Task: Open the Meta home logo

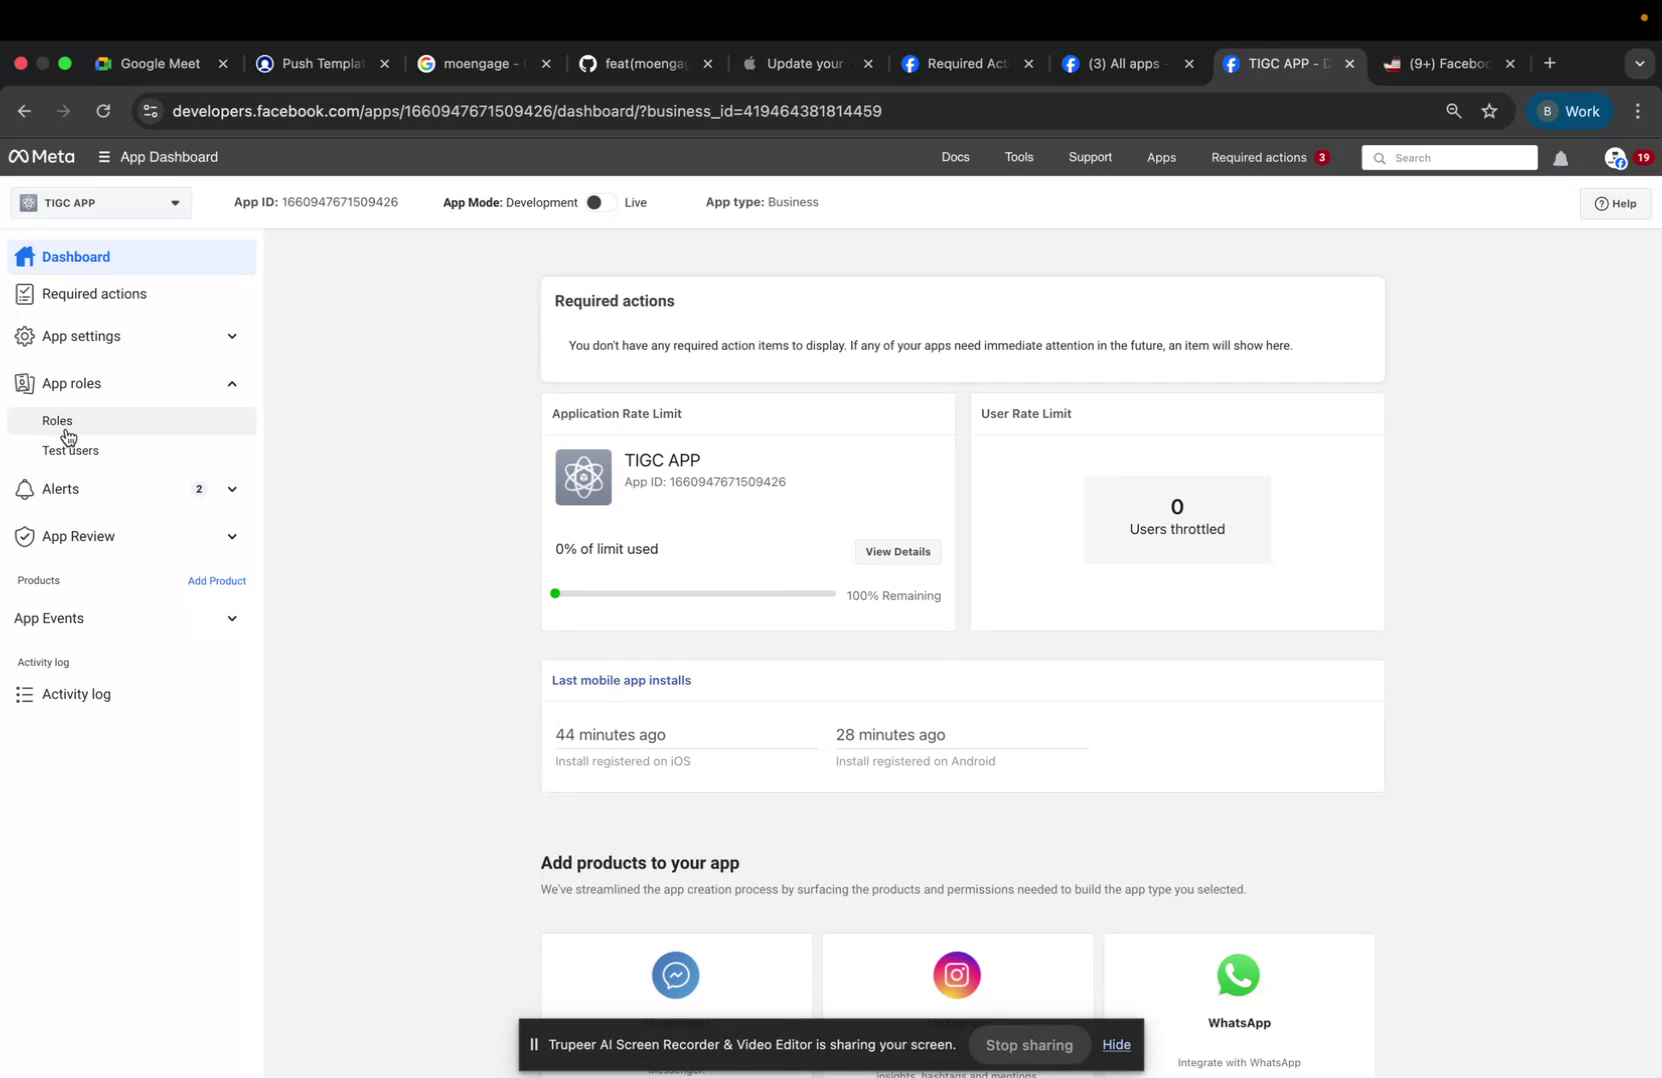Action: [40, 157]
